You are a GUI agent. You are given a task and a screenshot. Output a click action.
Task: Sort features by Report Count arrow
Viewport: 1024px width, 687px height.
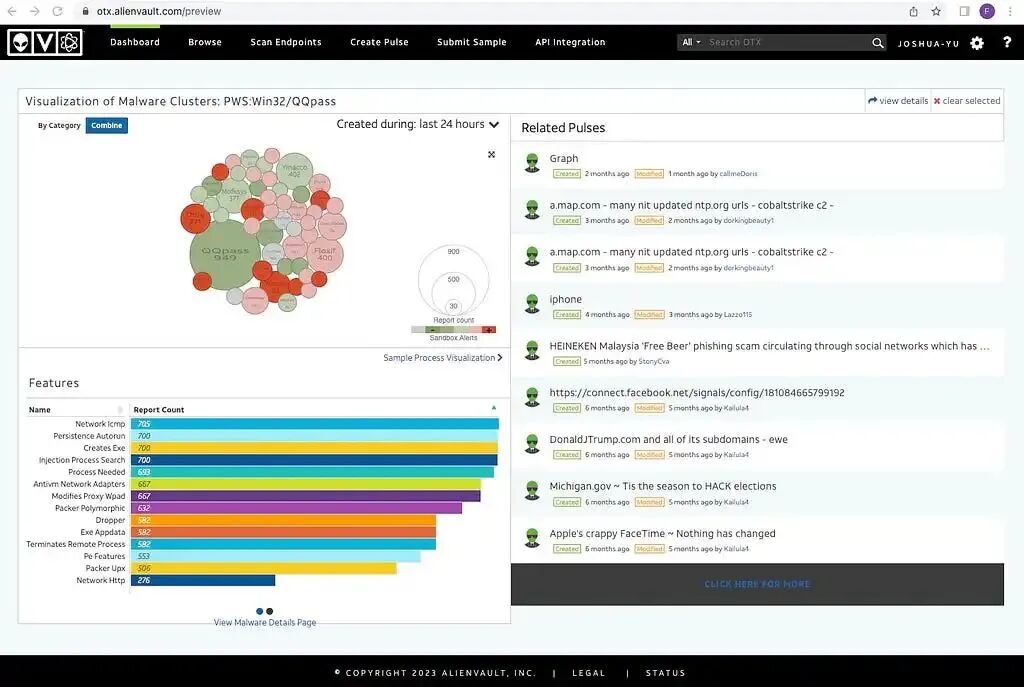[x=494, y=407]
